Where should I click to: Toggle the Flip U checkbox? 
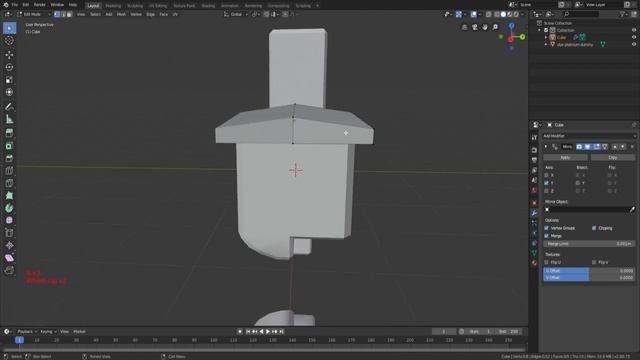coord(546,262)
